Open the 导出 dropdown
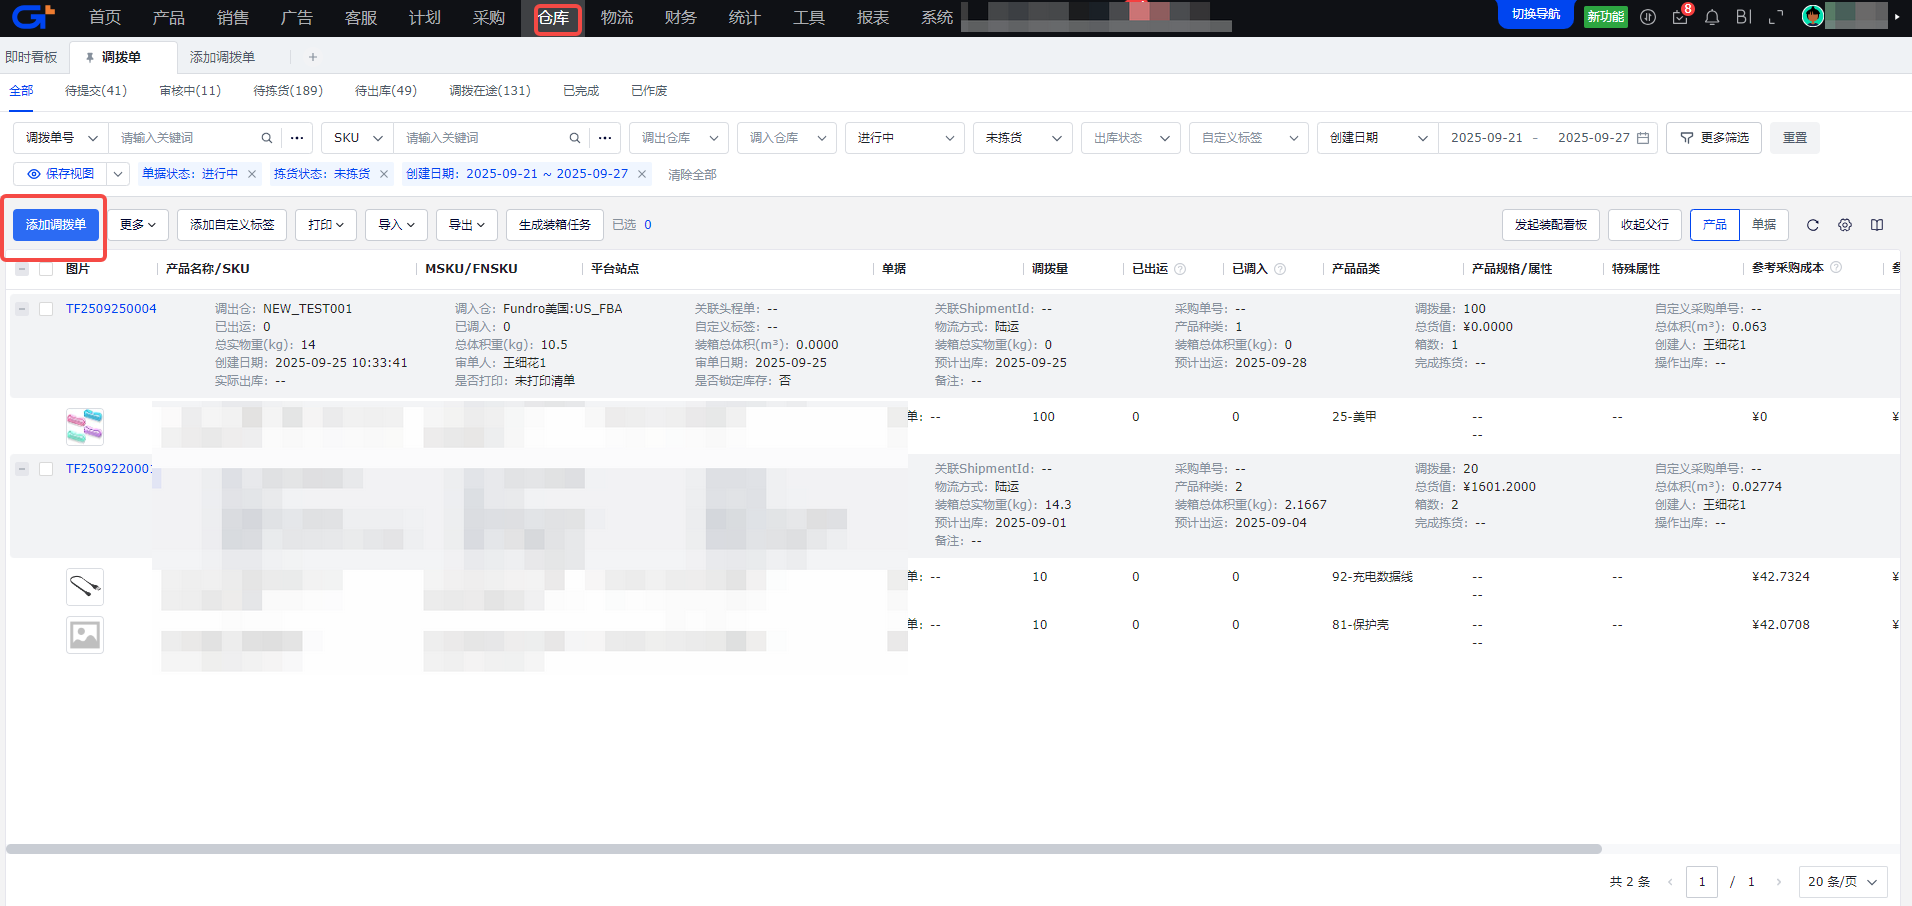The image size is (1912, 906). 467,225
